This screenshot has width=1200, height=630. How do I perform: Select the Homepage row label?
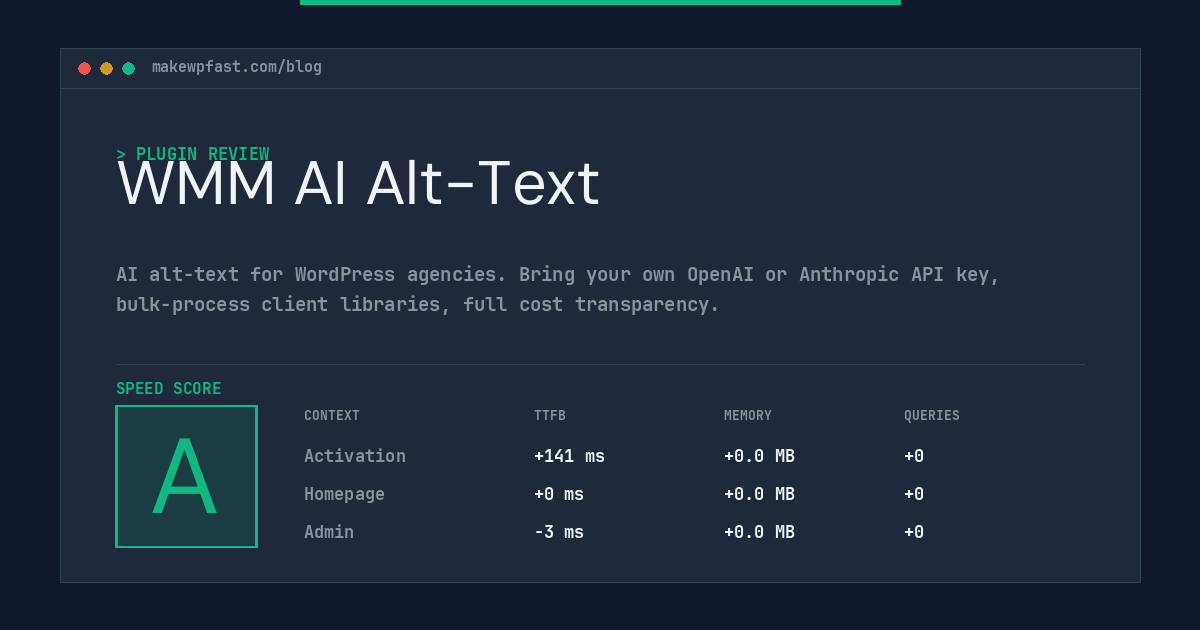(344, 494)
